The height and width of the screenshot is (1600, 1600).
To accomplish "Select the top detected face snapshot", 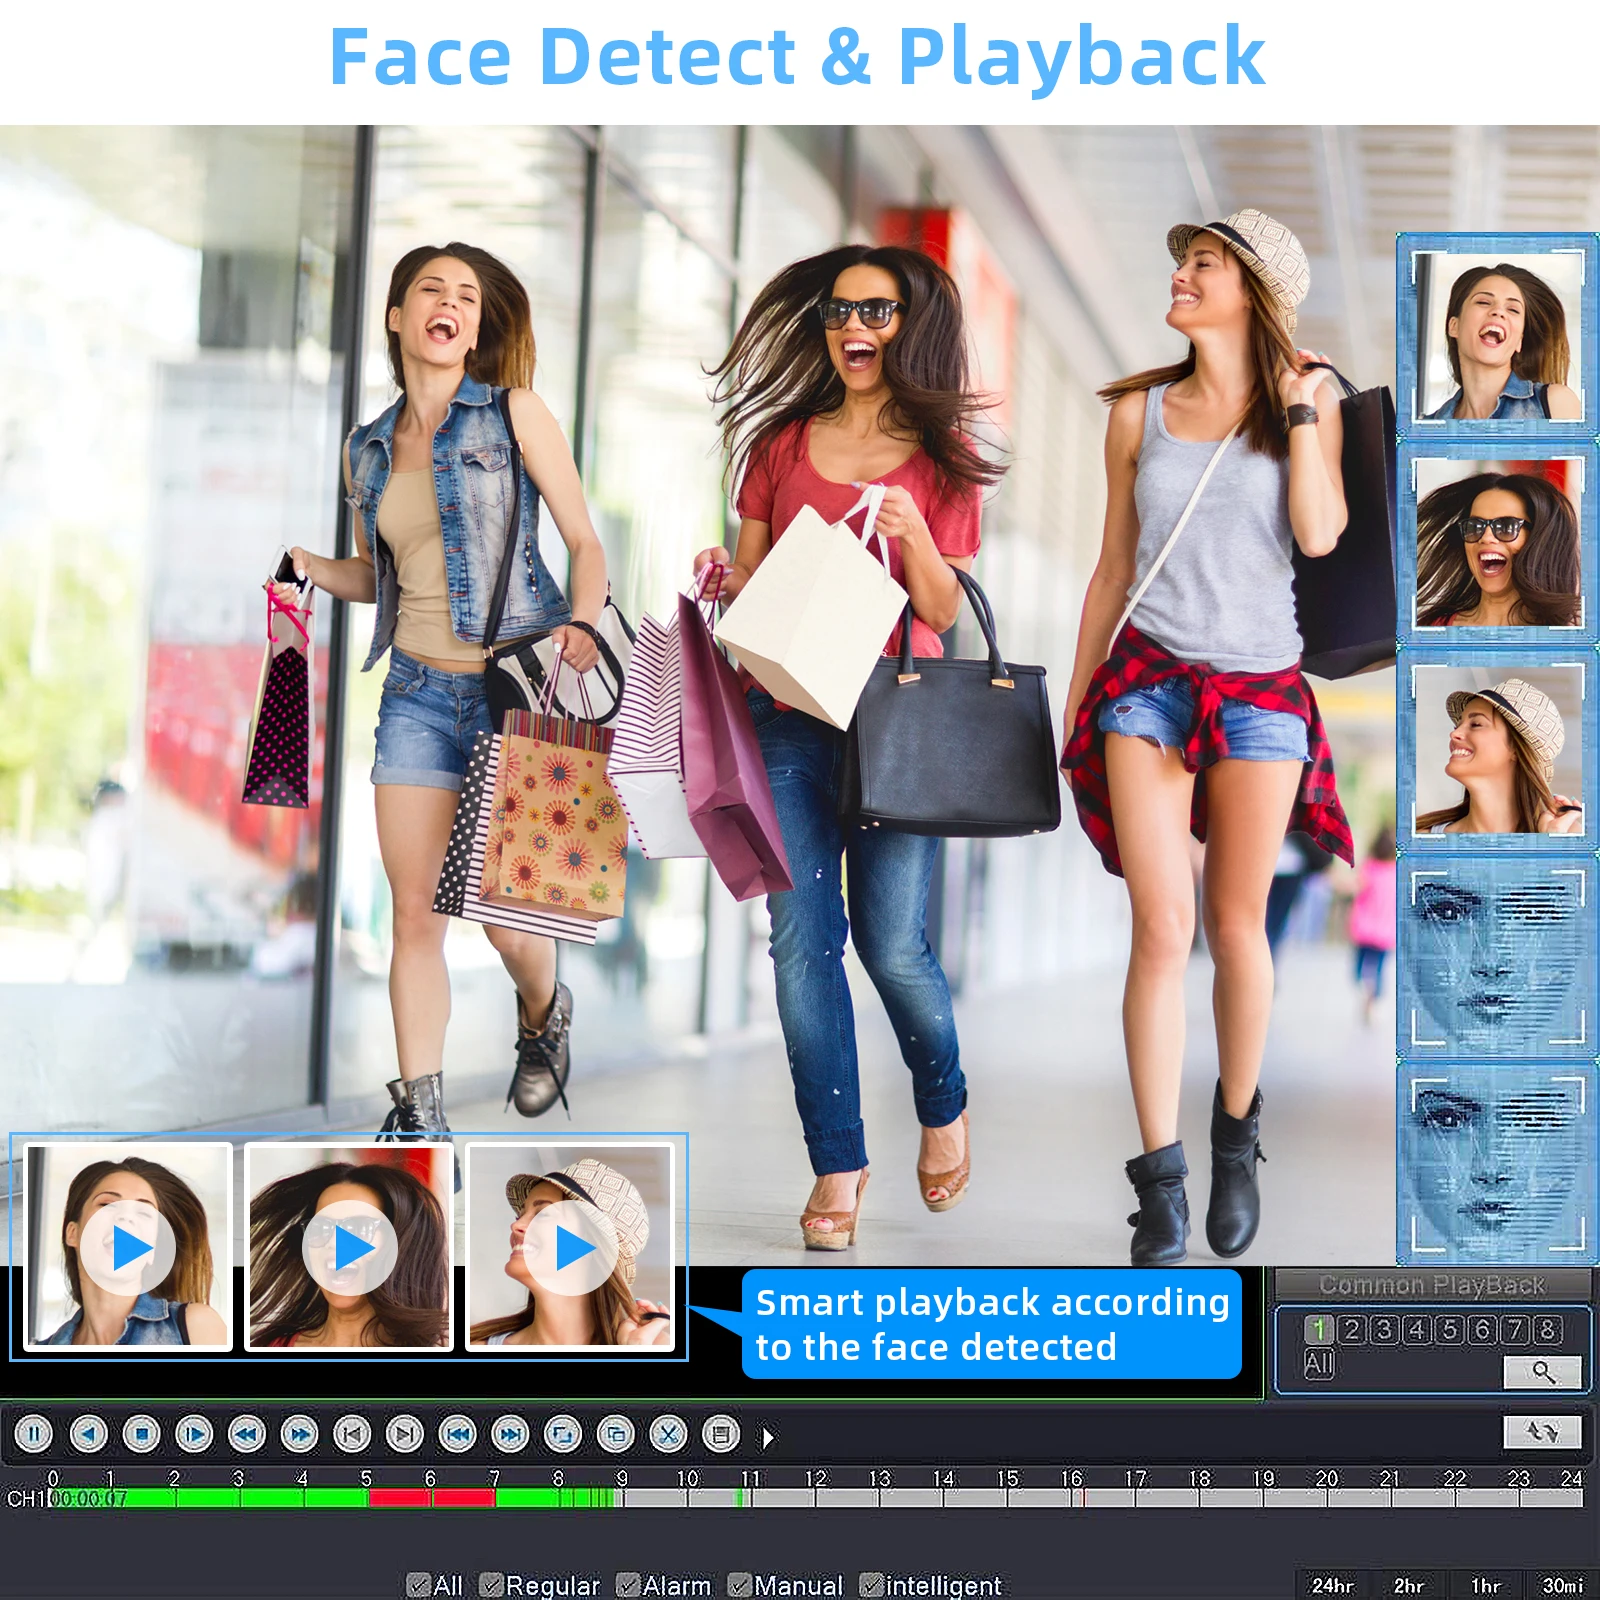I will pos(1497,336).
